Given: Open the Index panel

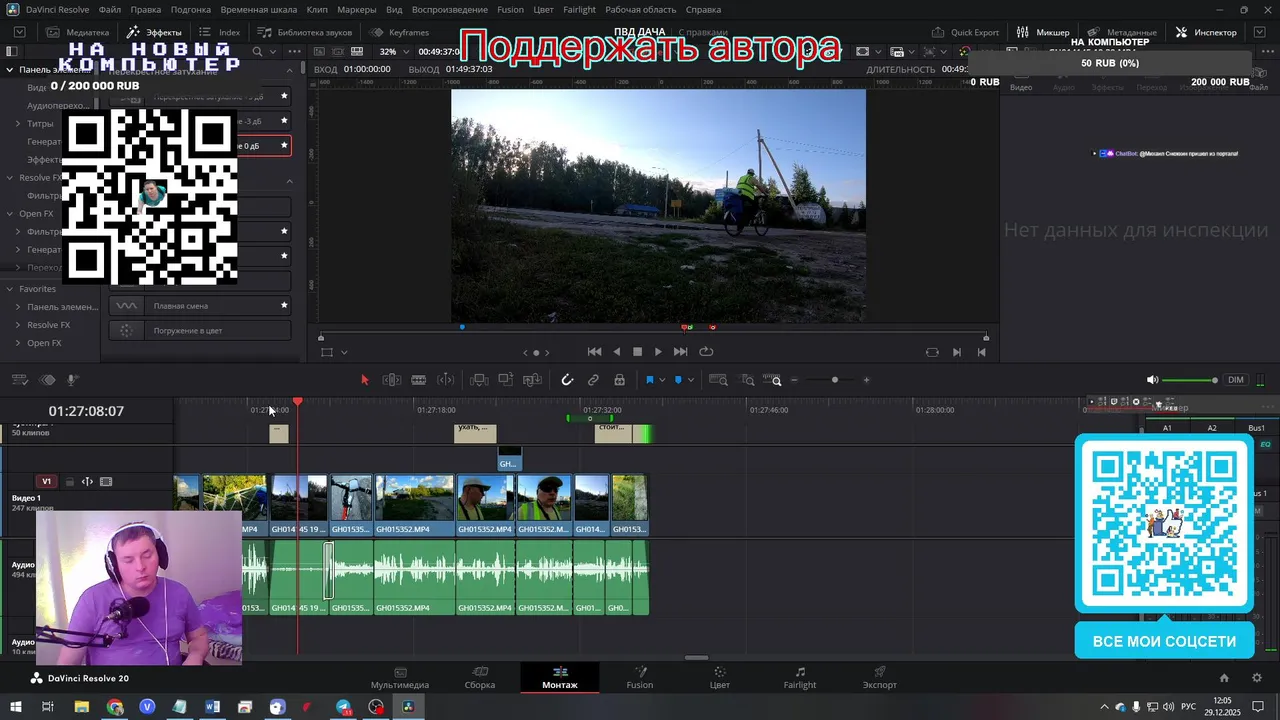Looking at the screenshot, I should [x=220, y=32].
